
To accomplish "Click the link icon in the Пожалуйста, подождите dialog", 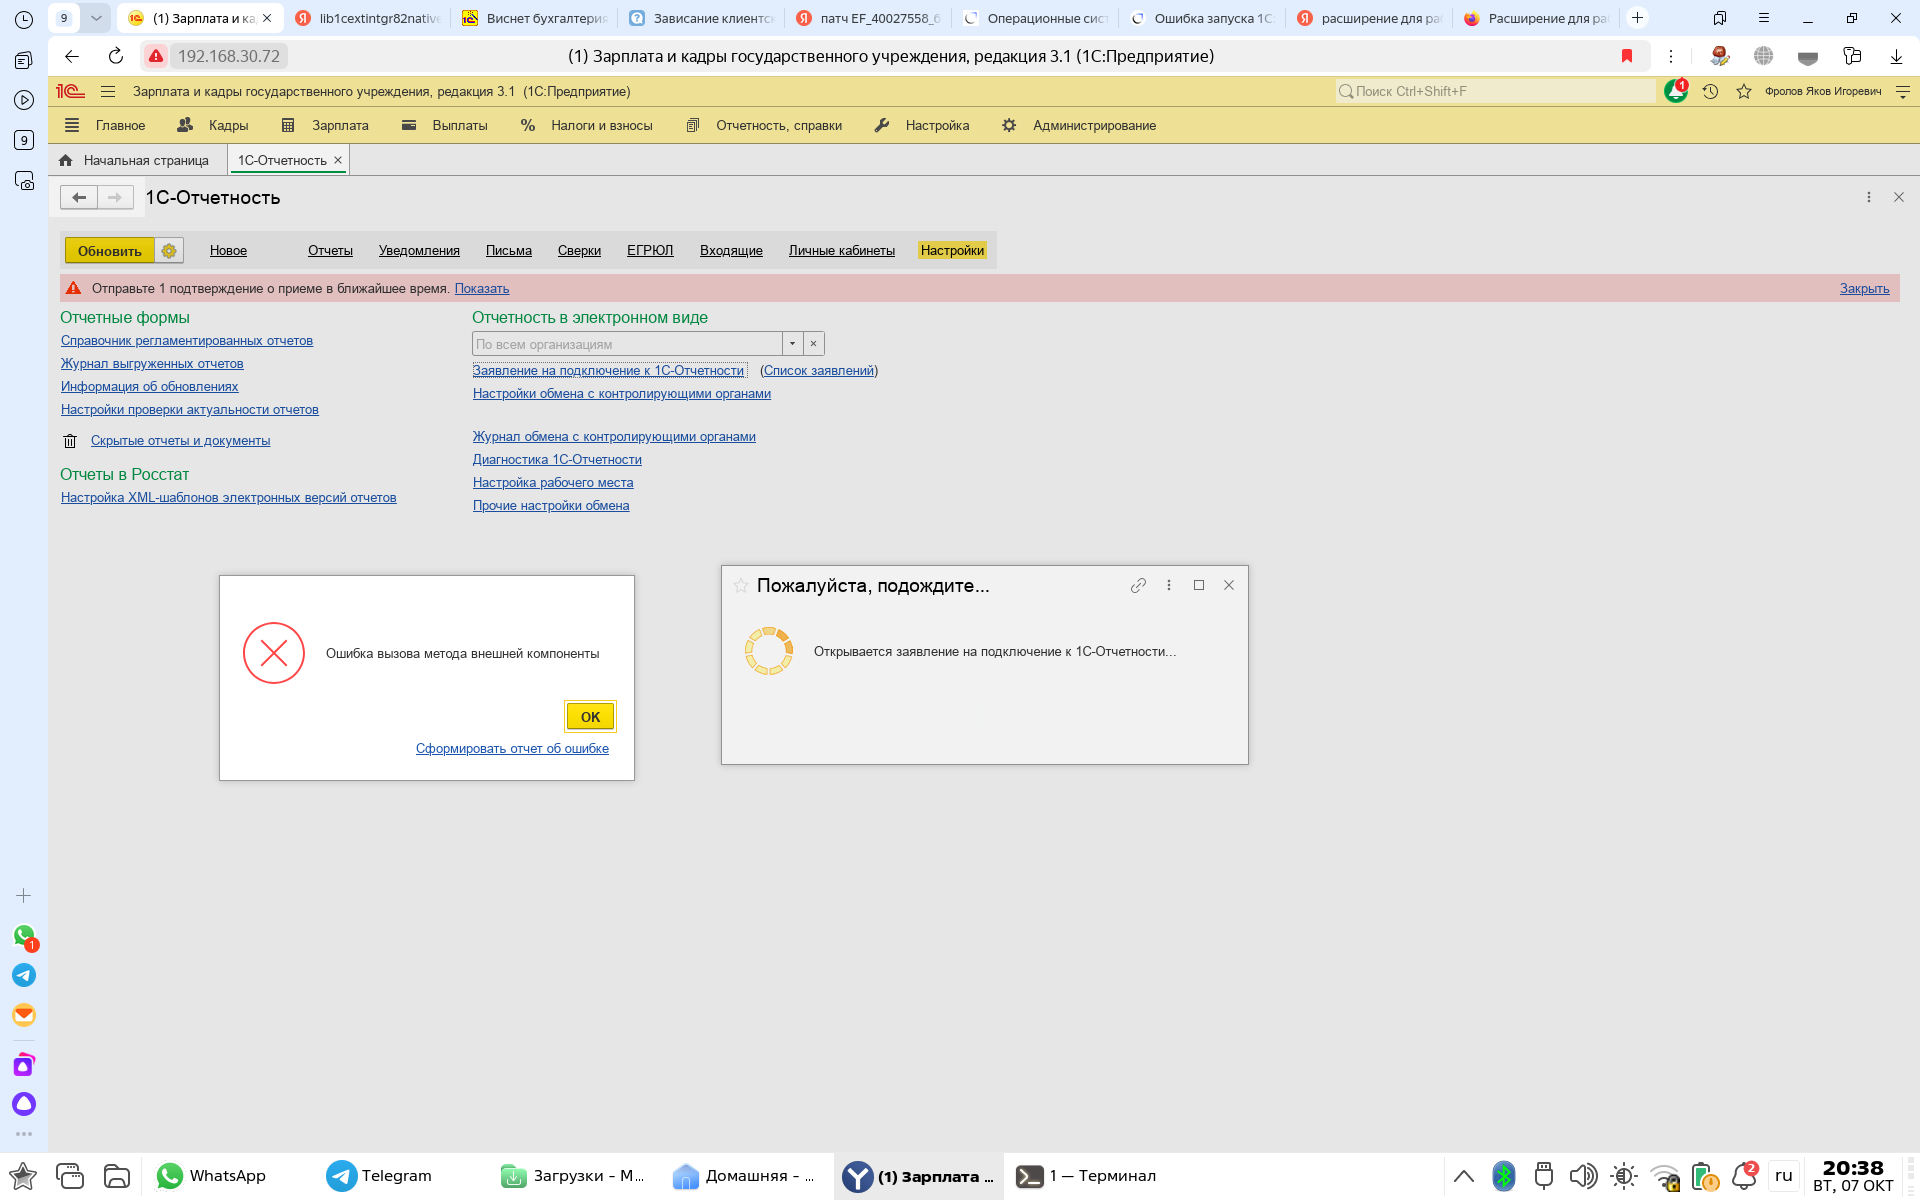I will coord(1138,586).
